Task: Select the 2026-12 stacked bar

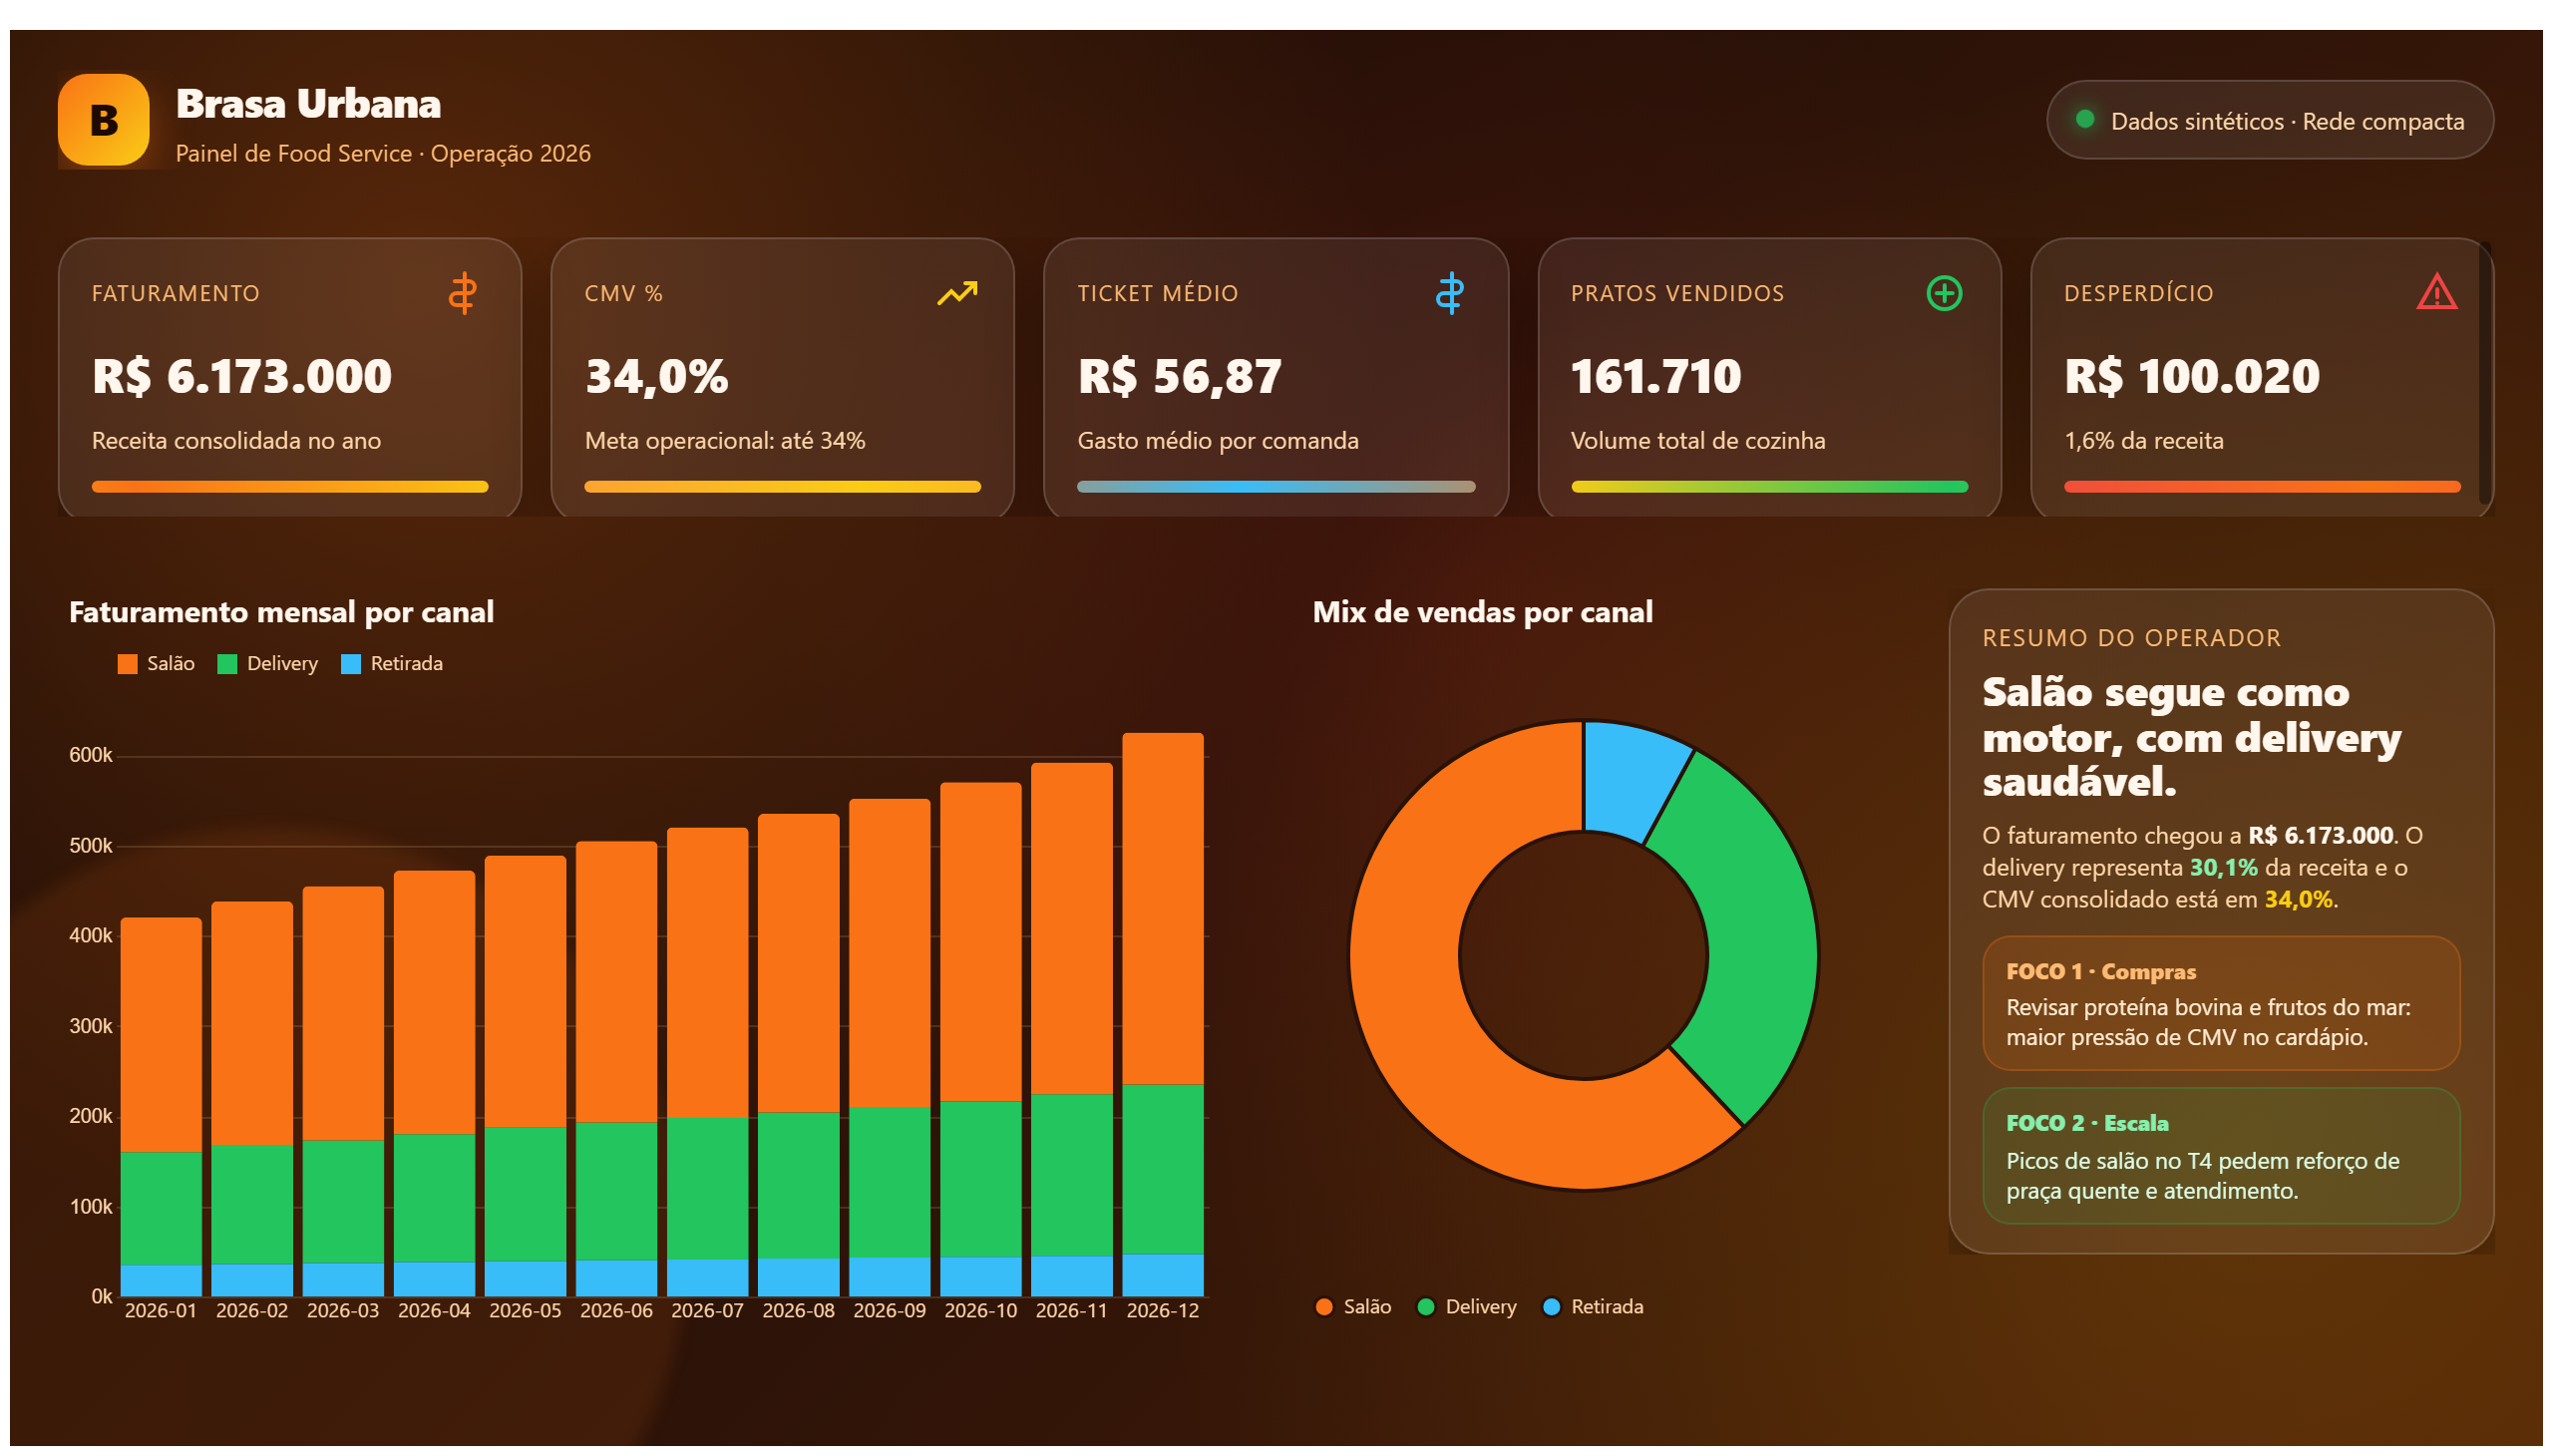Action: [x=1162, y=1014]
